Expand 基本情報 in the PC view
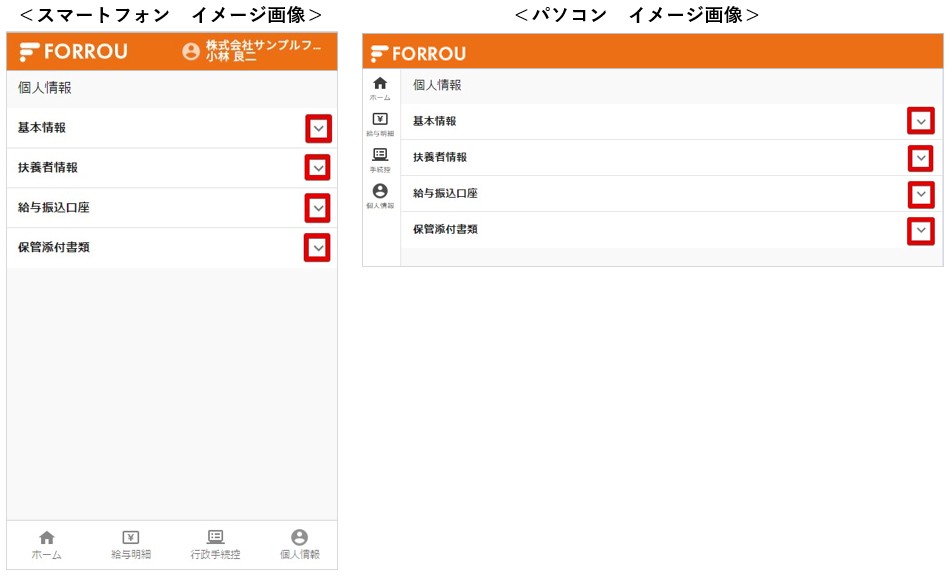Image resolution: width=952 pixels, height=577 pixels. 920,121
